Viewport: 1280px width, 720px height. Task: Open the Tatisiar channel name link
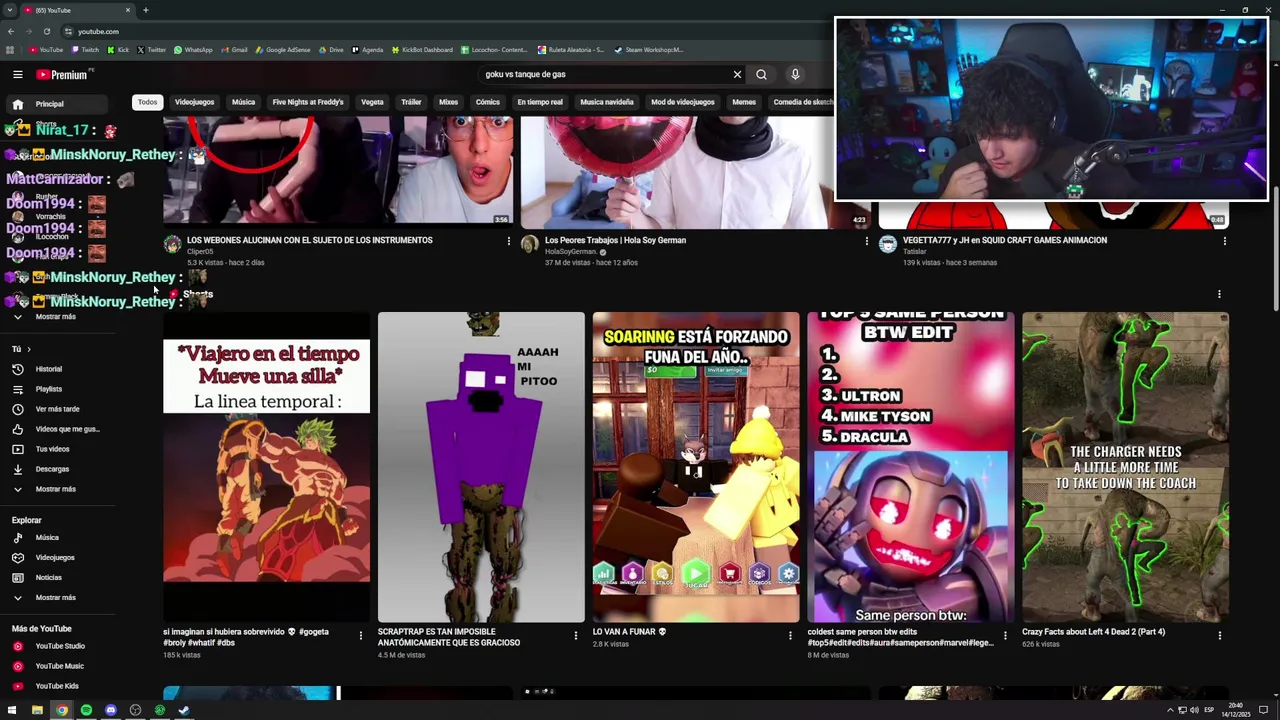915,252
